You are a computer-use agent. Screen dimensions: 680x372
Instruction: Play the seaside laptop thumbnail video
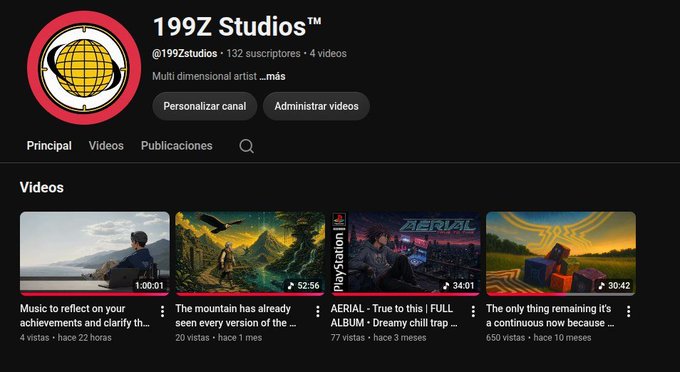[x=95, y=253]
